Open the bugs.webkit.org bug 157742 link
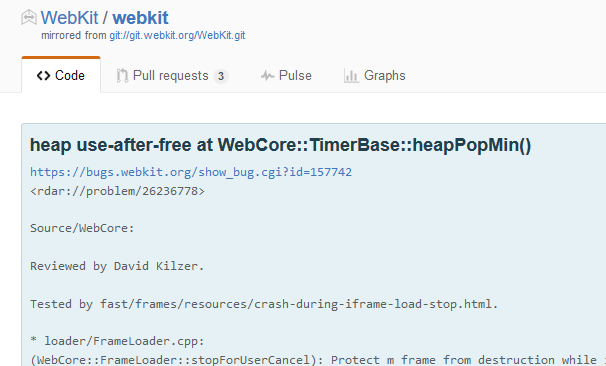The width and height of the screenshot is (606, 366). coord(191,172)
